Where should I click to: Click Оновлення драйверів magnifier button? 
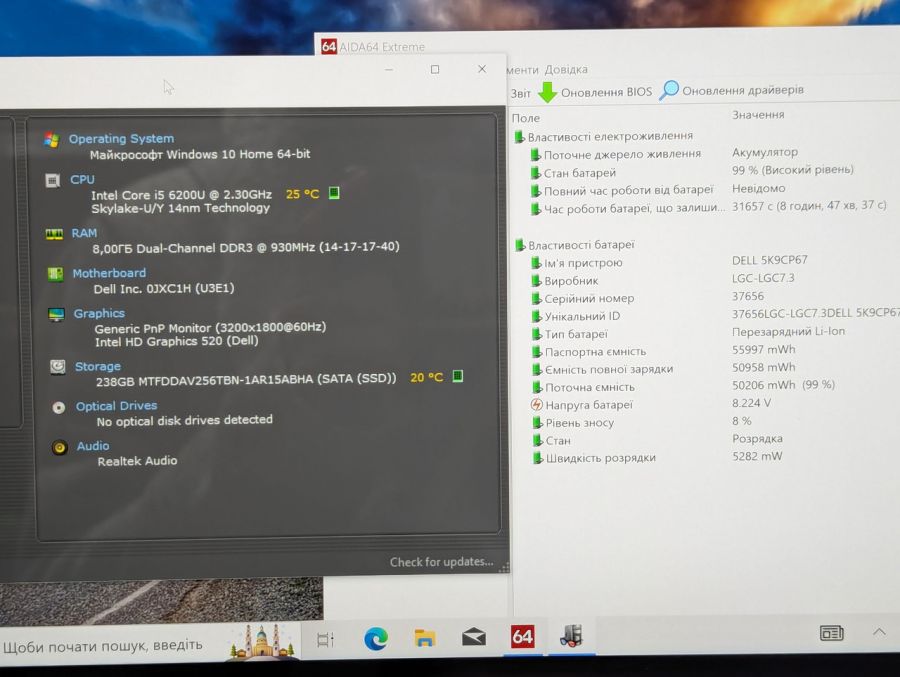click(731, 90)
